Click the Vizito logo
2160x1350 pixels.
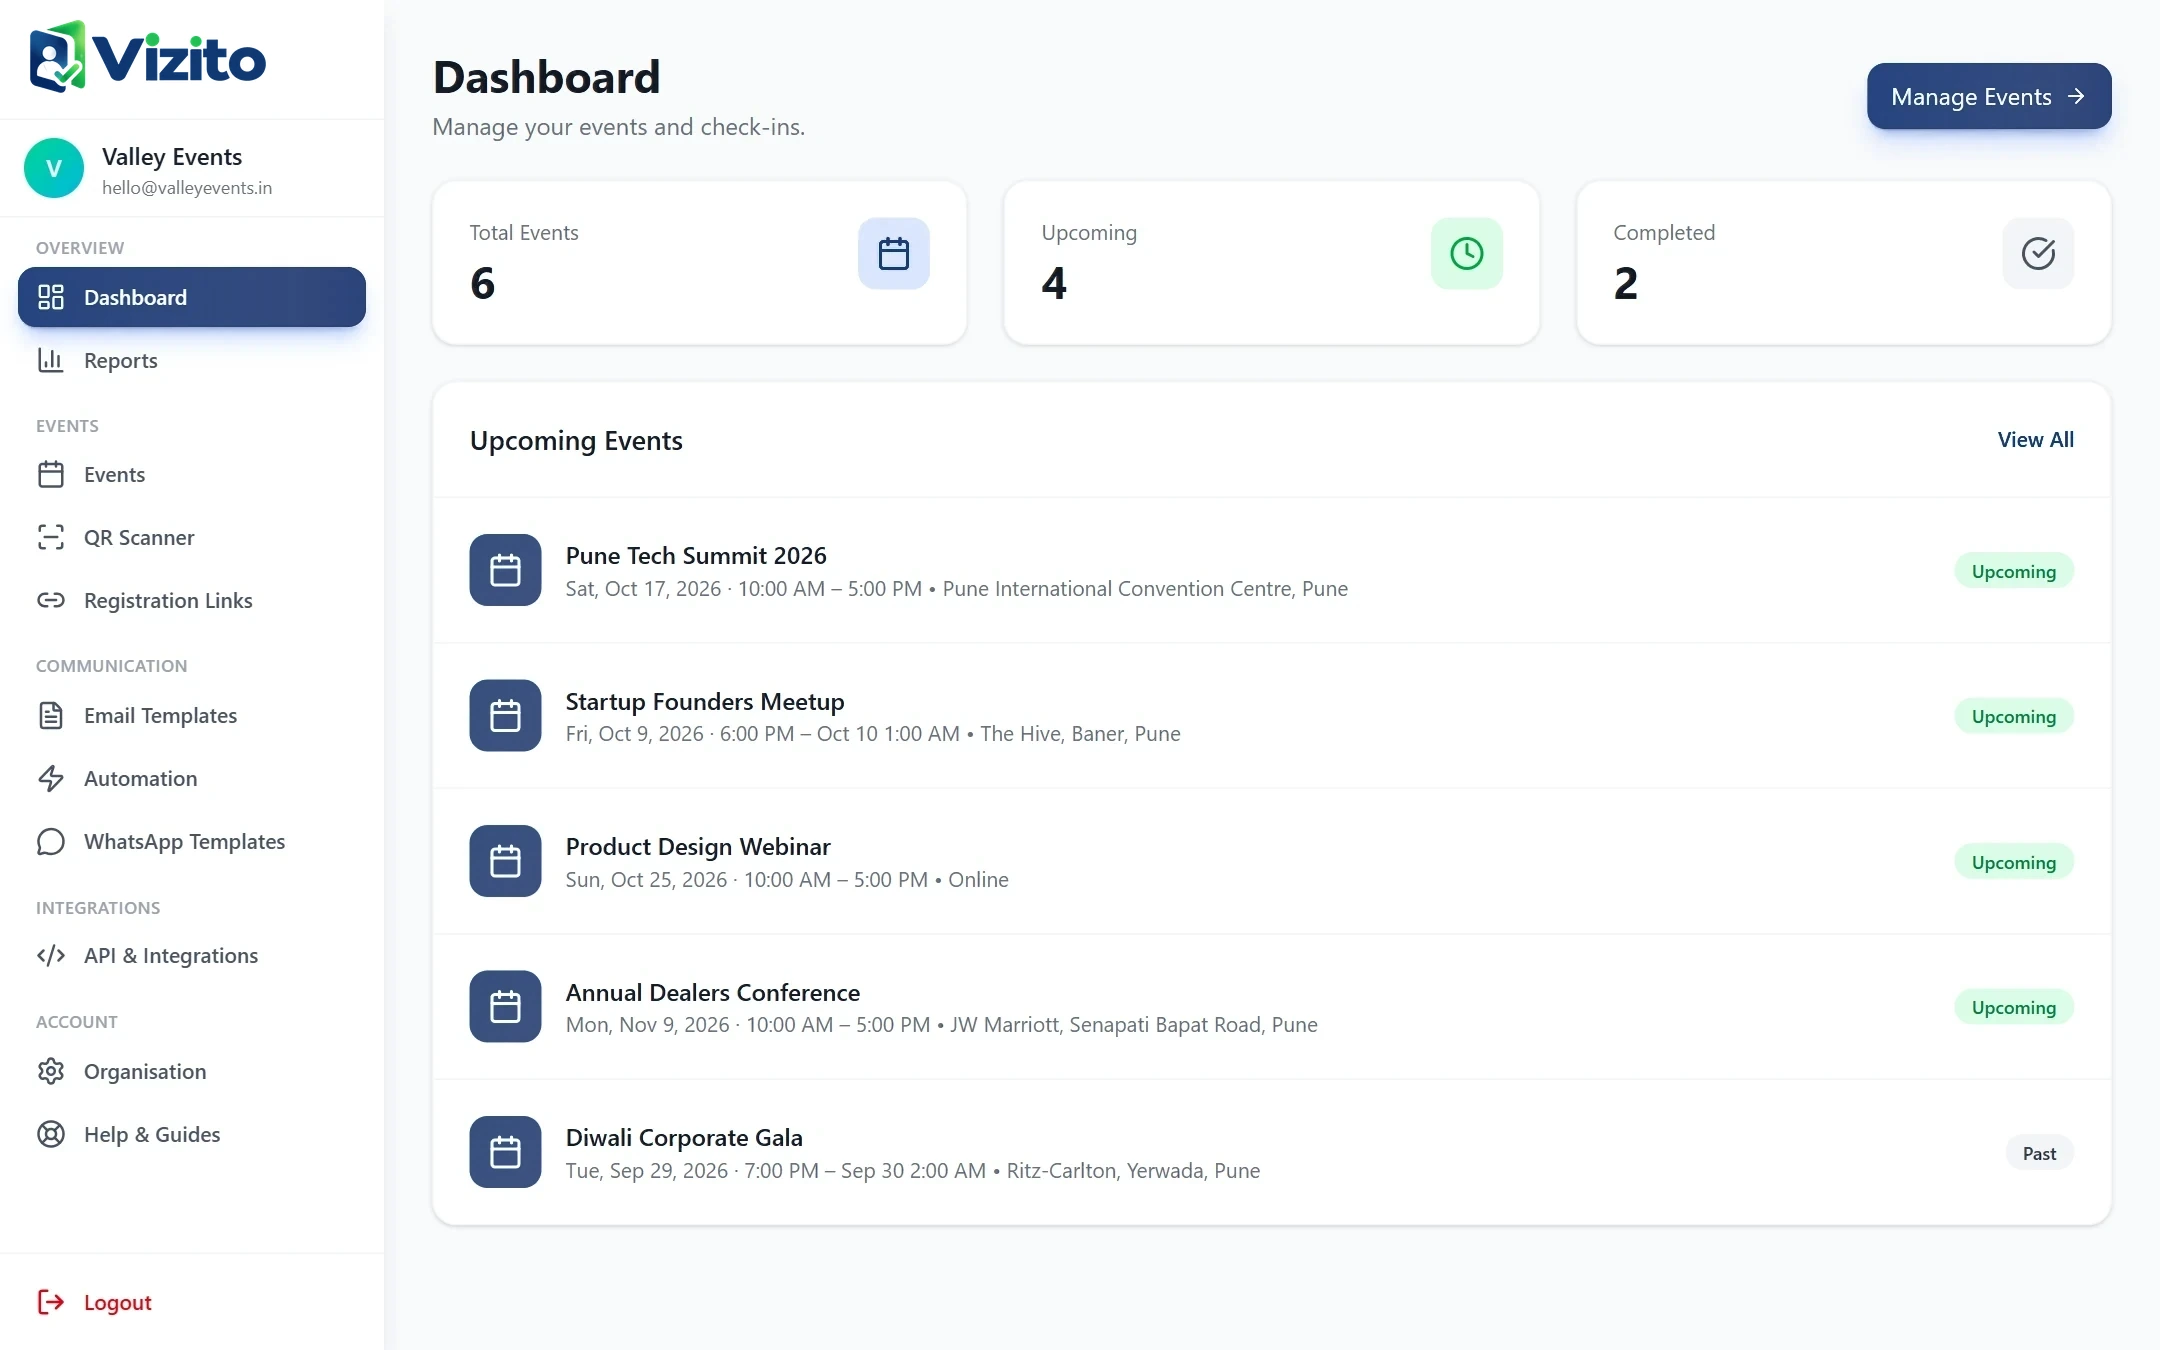pos(148,58)
